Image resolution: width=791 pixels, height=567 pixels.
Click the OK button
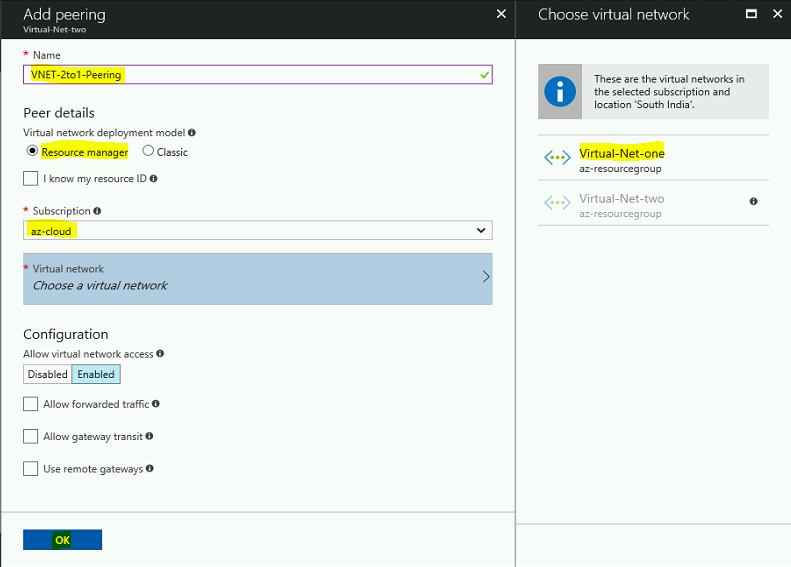point(63,540)
